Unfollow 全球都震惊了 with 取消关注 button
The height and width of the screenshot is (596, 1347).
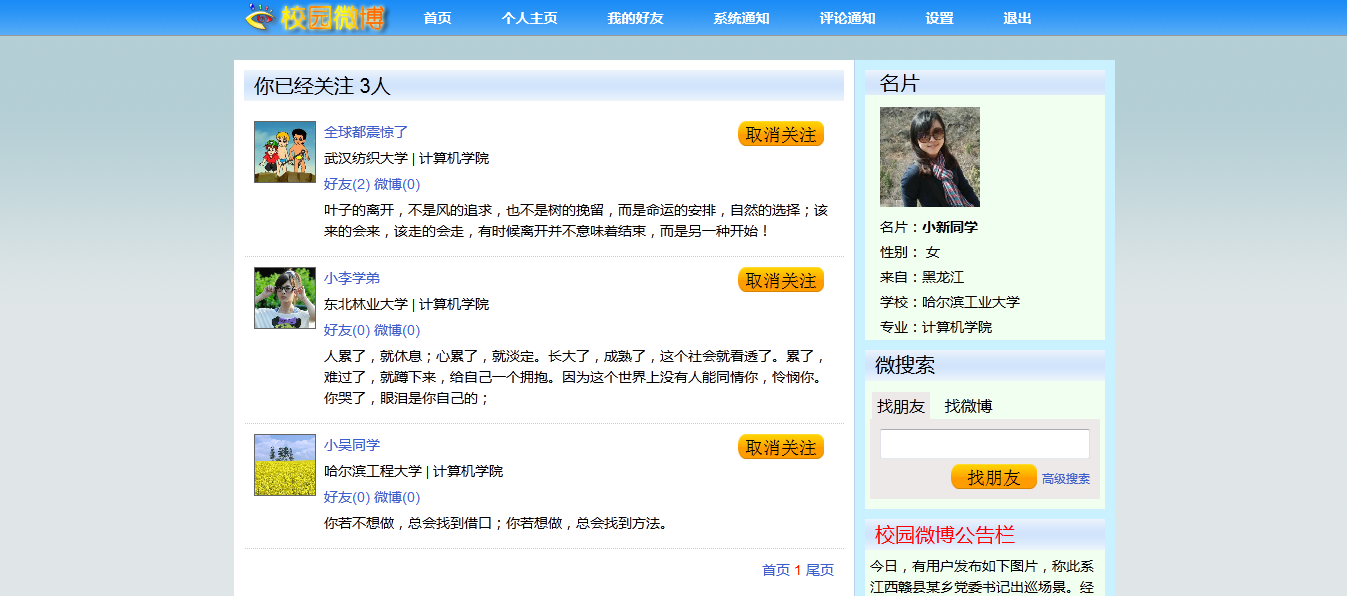tap(781, 134)
